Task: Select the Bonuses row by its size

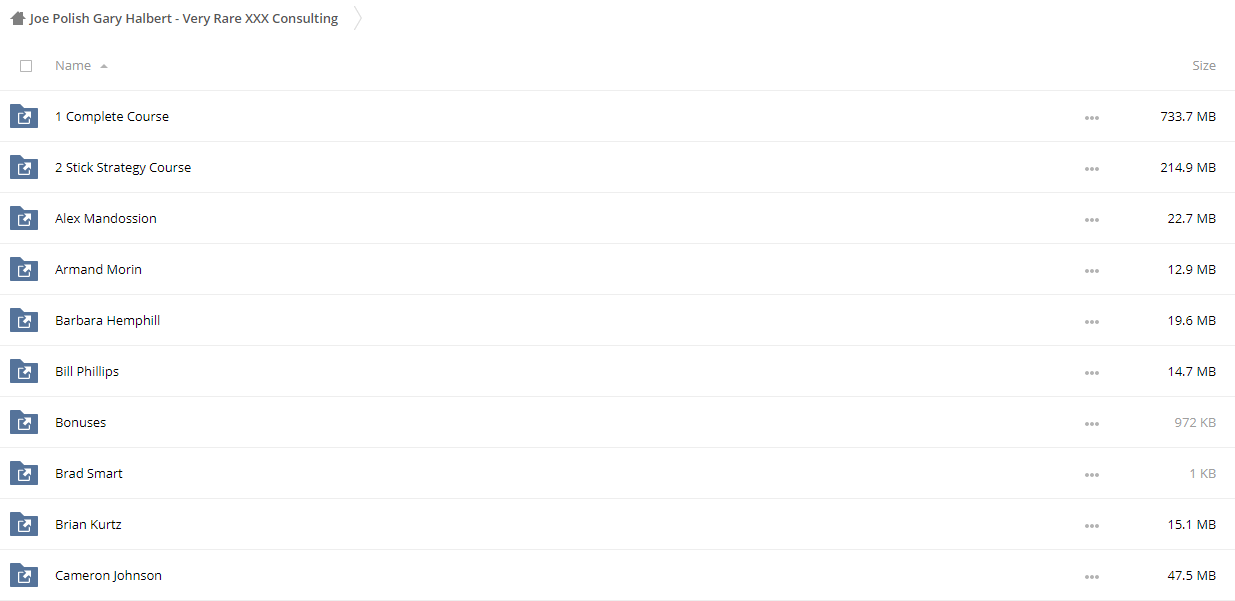Action: [1195, 422]
